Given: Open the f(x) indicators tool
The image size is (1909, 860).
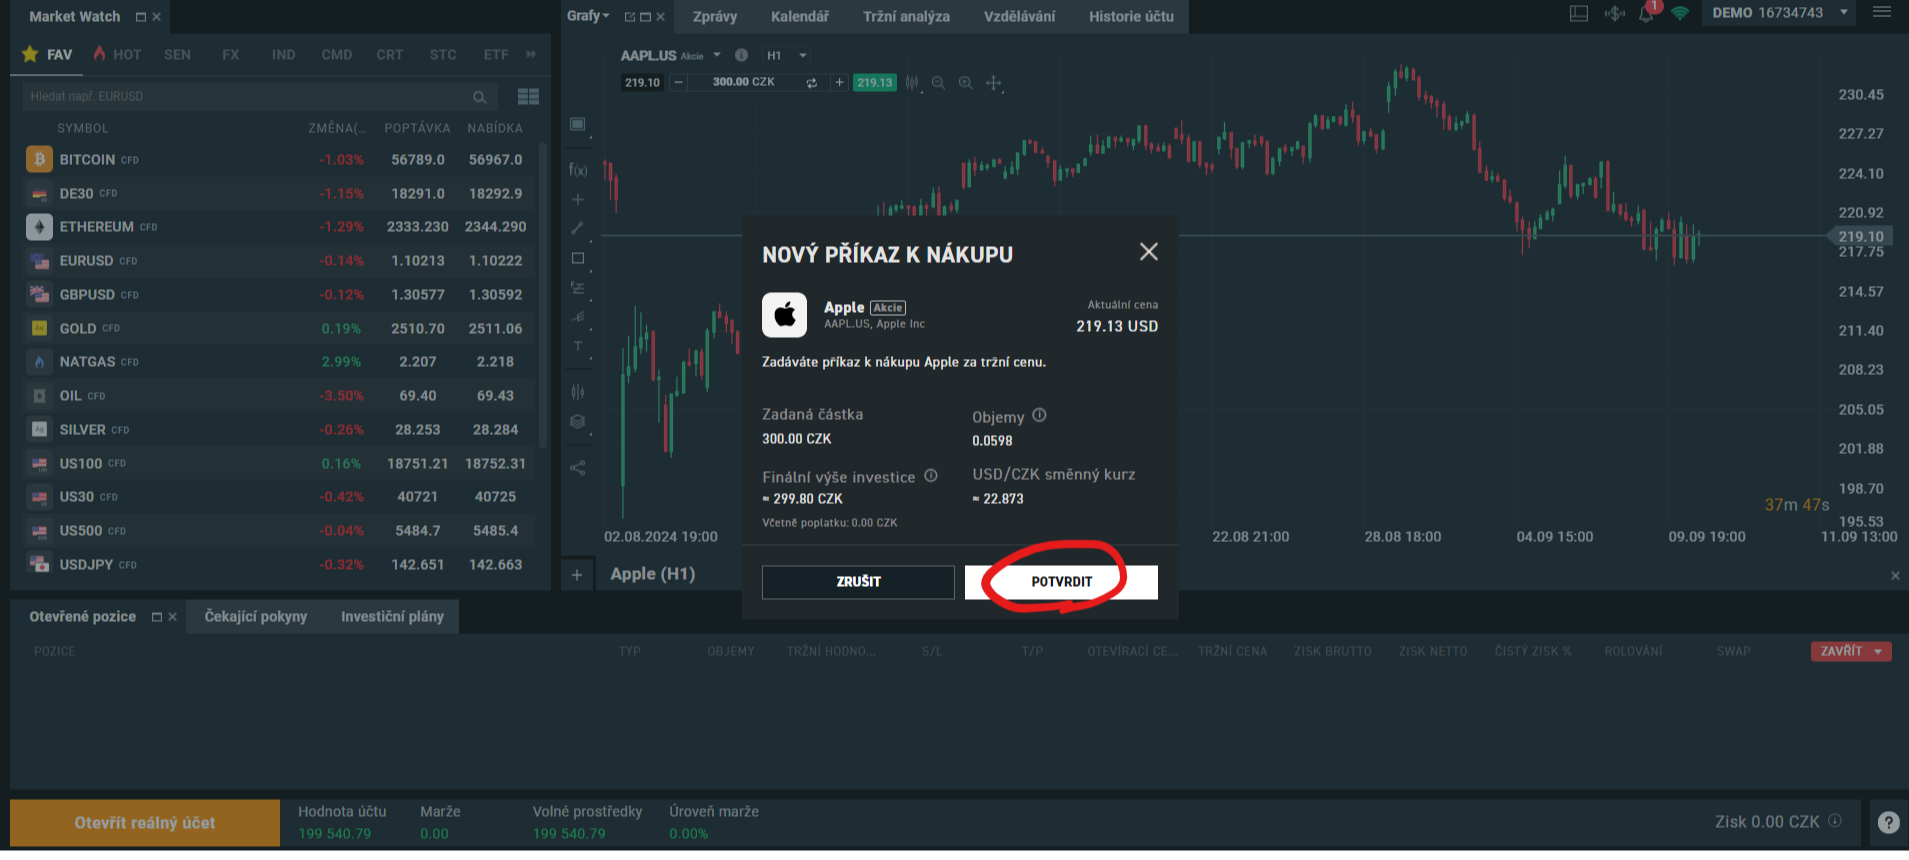Looking at the screenshot, I should pyautogui.click(x=578, y=170).
